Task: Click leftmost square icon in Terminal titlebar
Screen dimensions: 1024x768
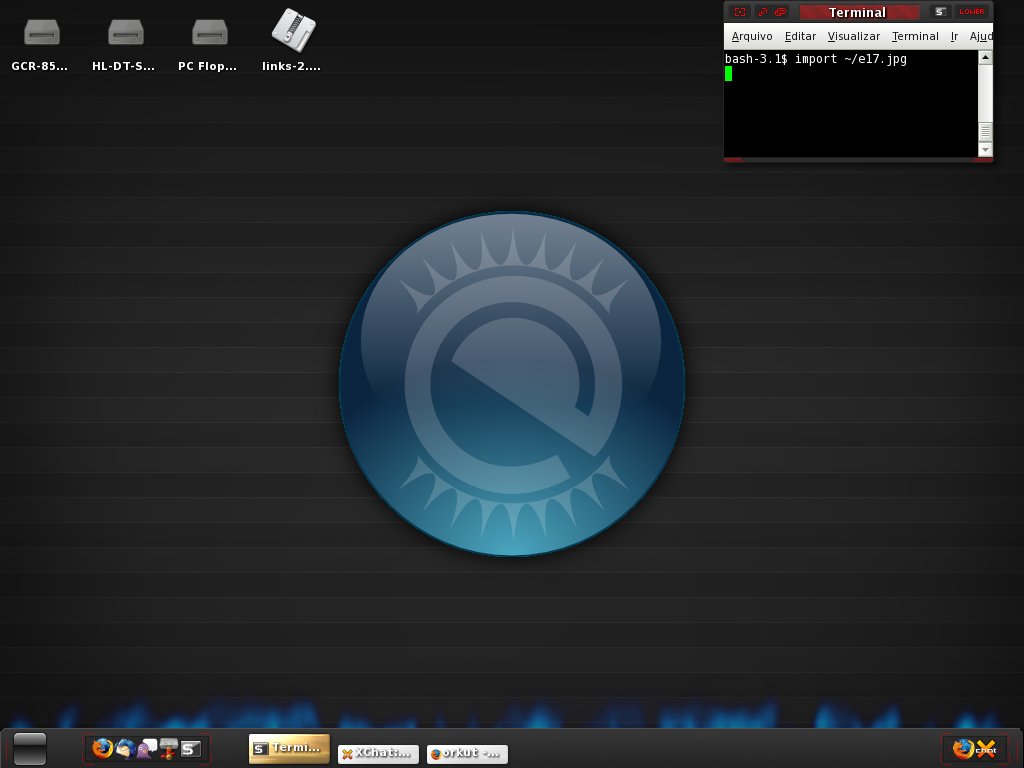Action: point(739,12)
